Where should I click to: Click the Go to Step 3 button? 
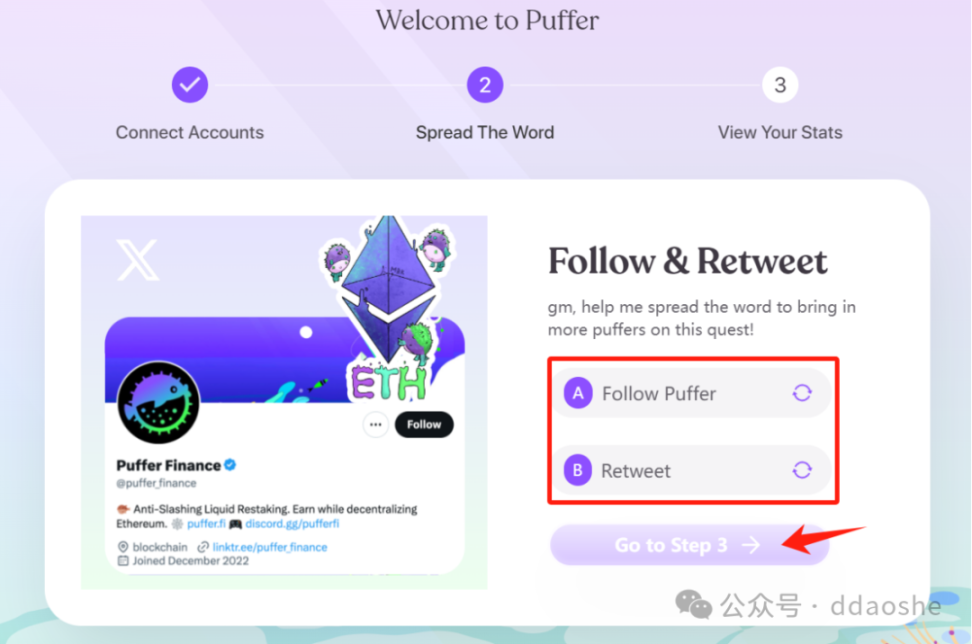point(689,545)
